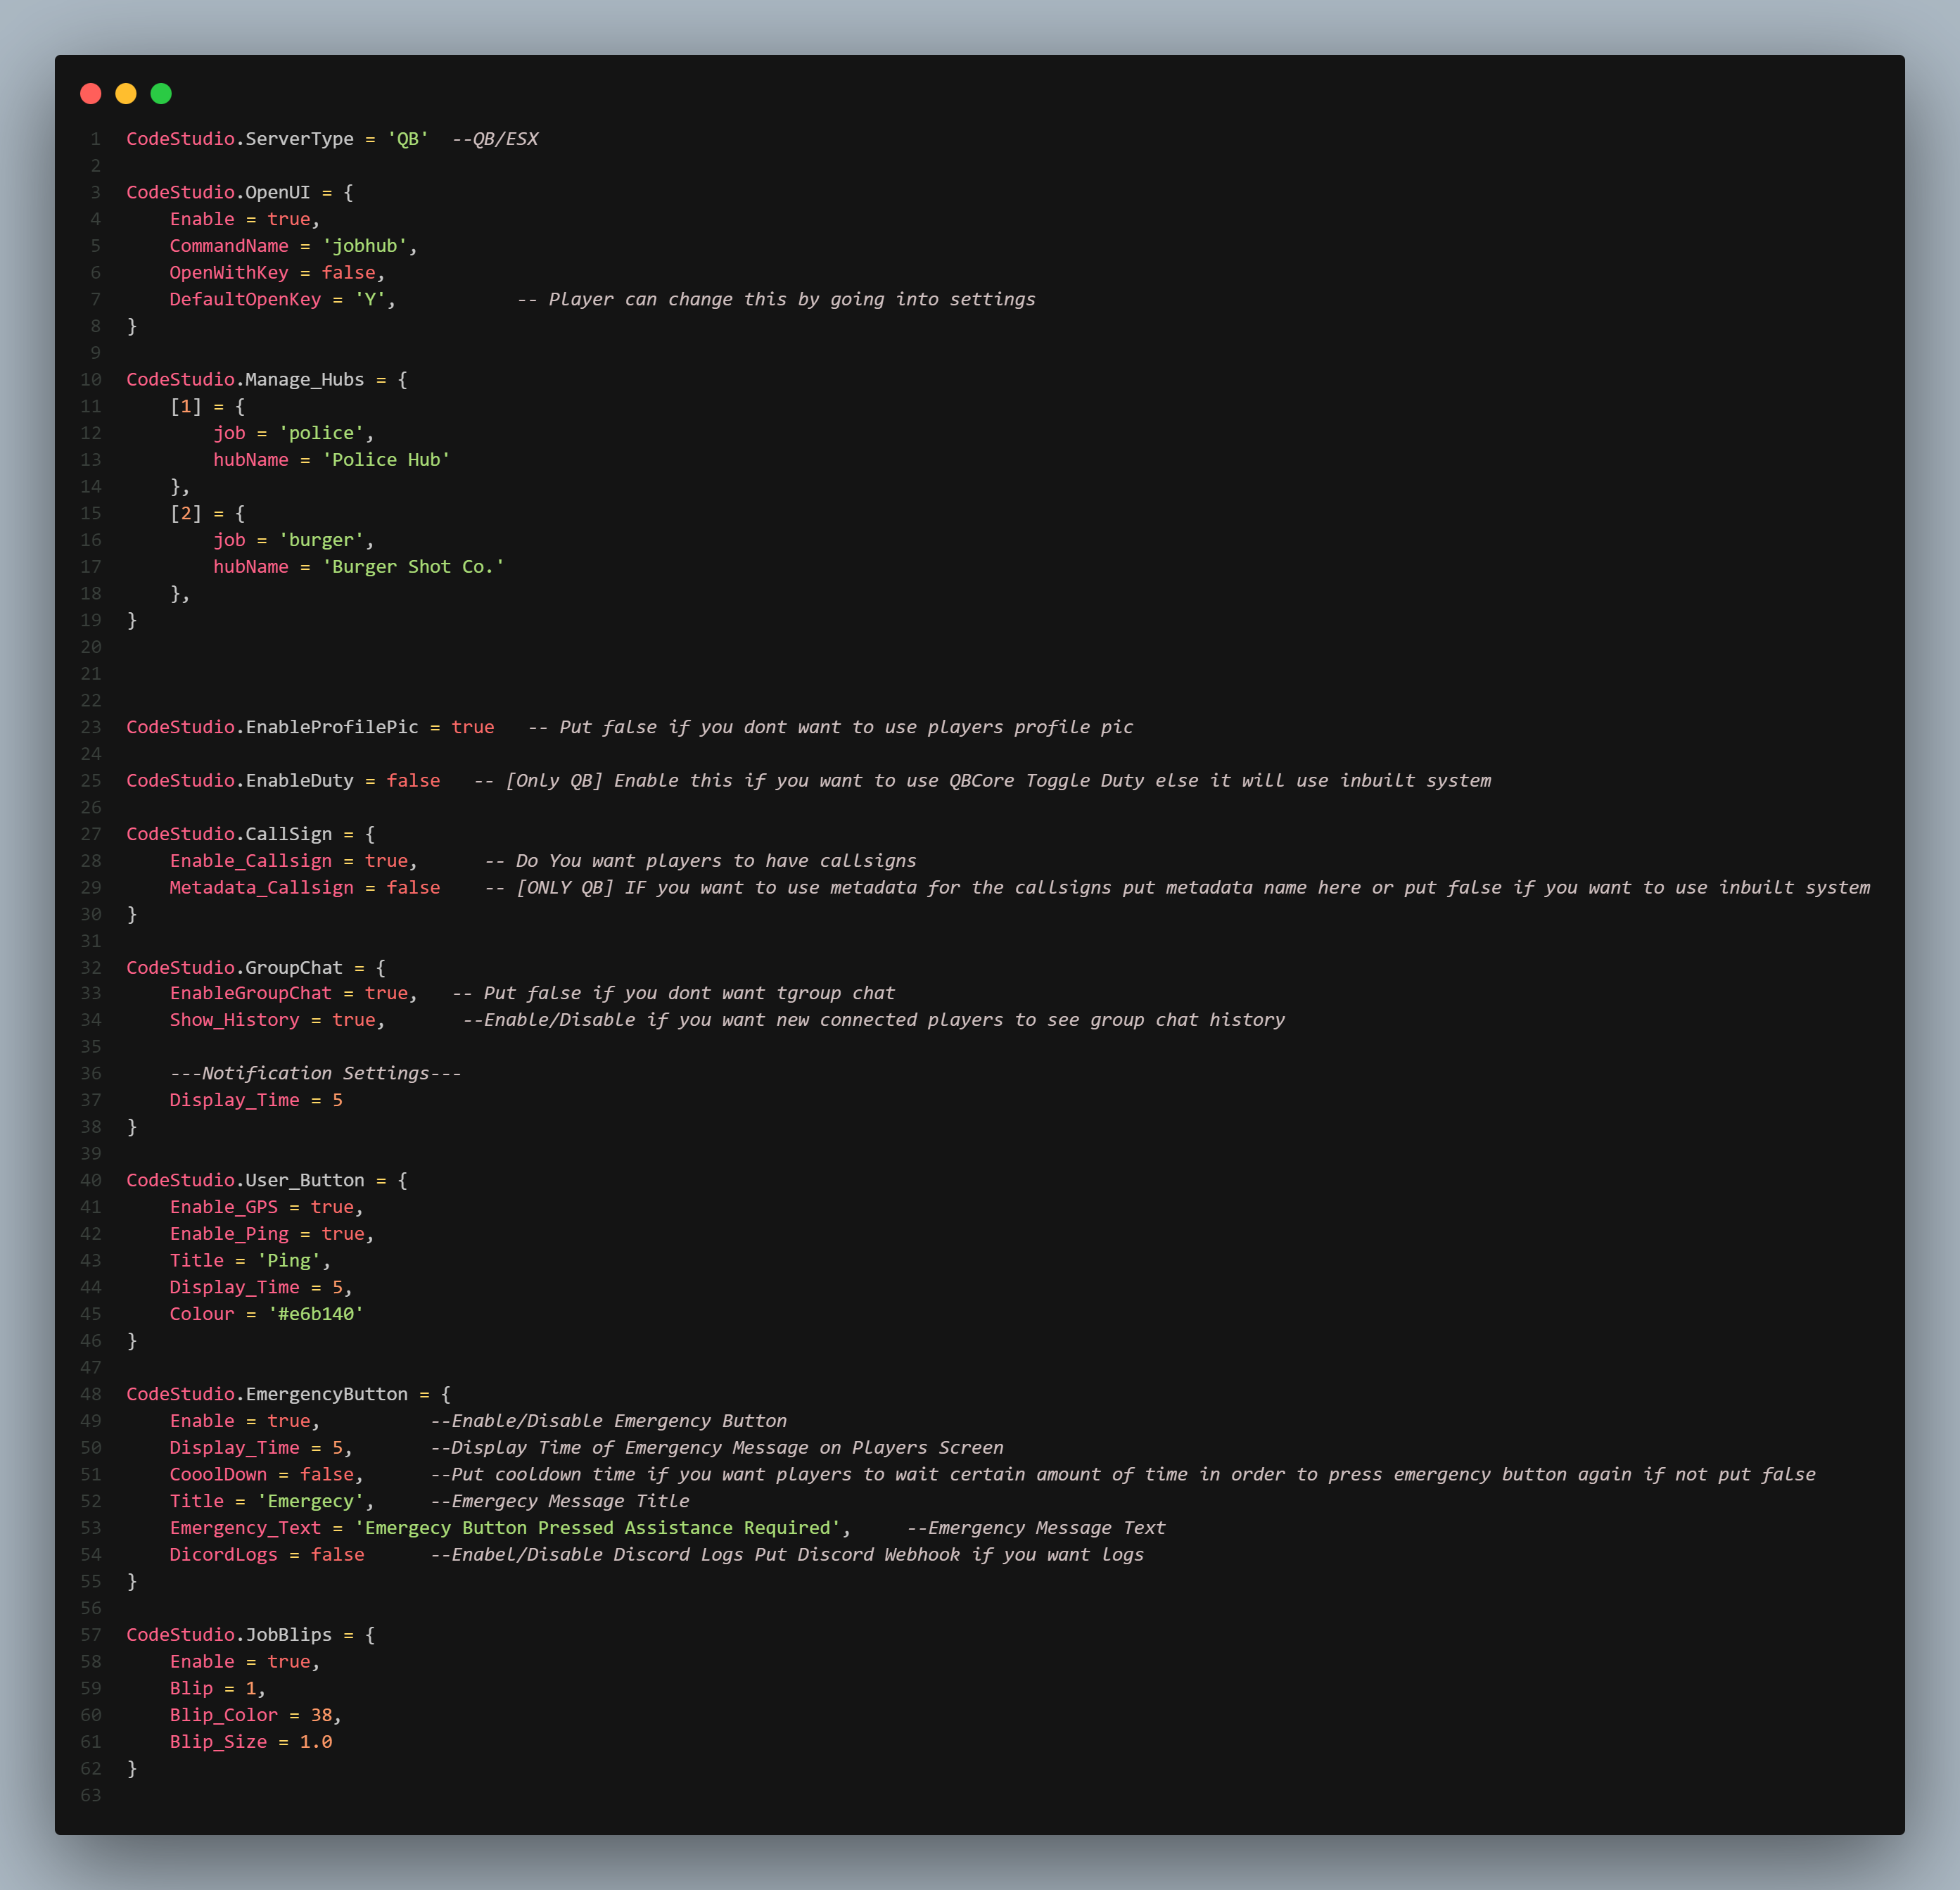Click comment 'Do You want players to have callsigns'
This screenshot has width=1960, height=1890.
click(x=716, y=861)
